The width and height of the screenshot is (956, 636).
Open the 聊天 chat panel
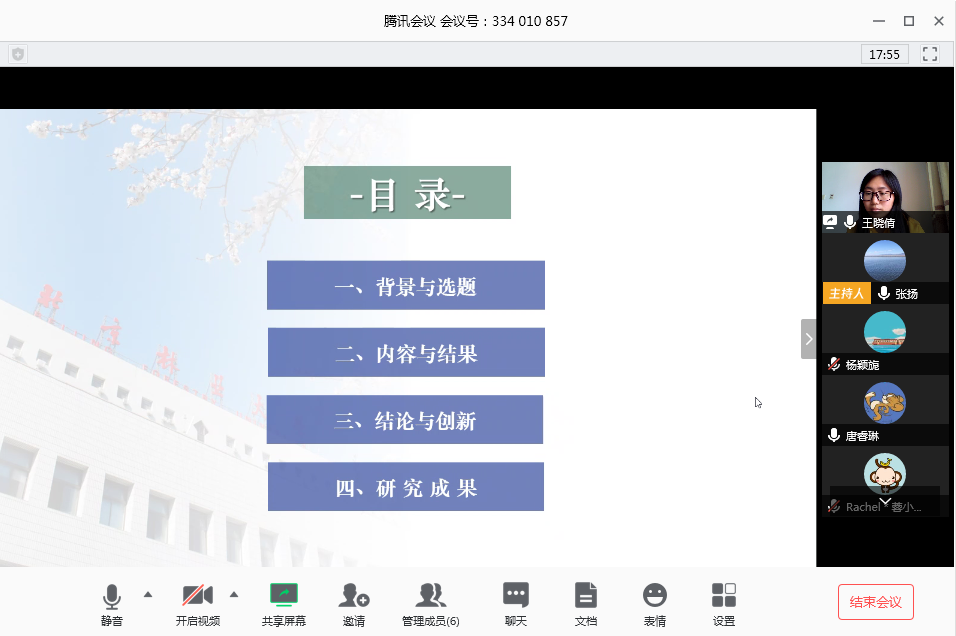click(x=516, y=605)
